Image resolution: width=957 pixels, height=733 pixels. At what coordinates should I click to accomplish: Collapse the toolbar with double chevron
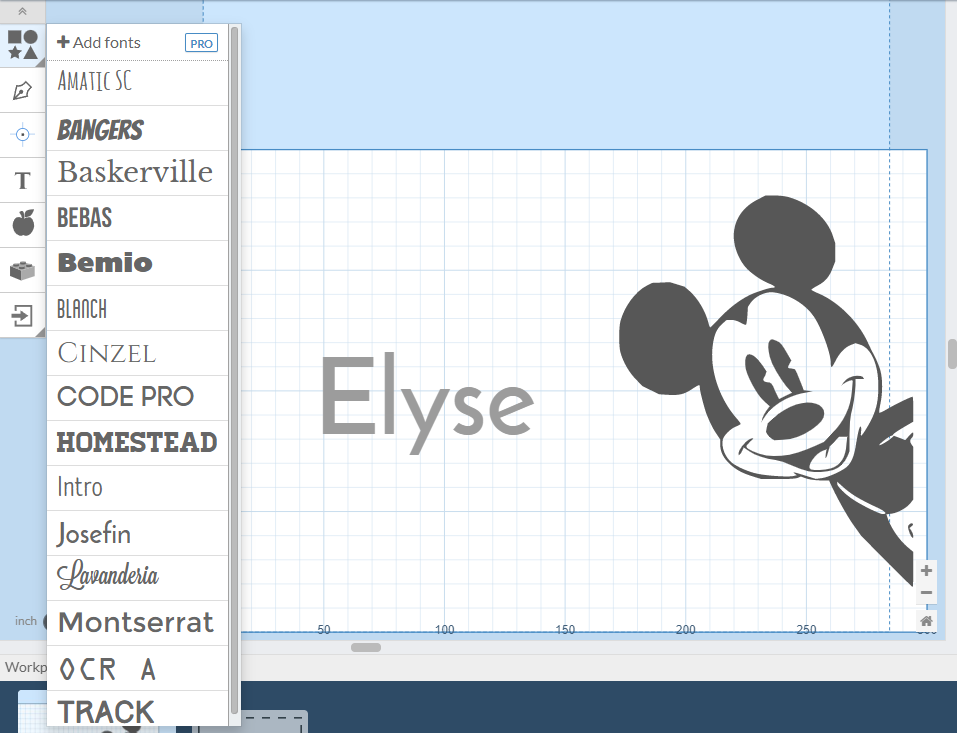[x=23, y=11]
